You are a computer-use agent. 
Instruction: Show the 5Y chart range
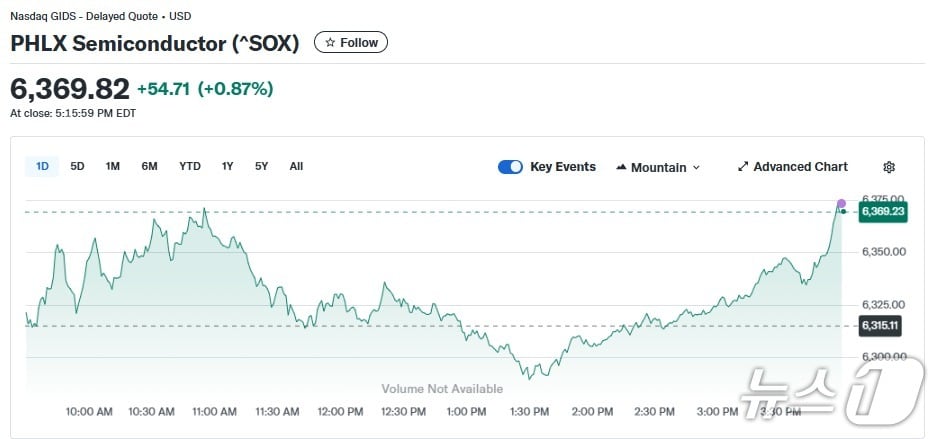click(x=261, y=166)
